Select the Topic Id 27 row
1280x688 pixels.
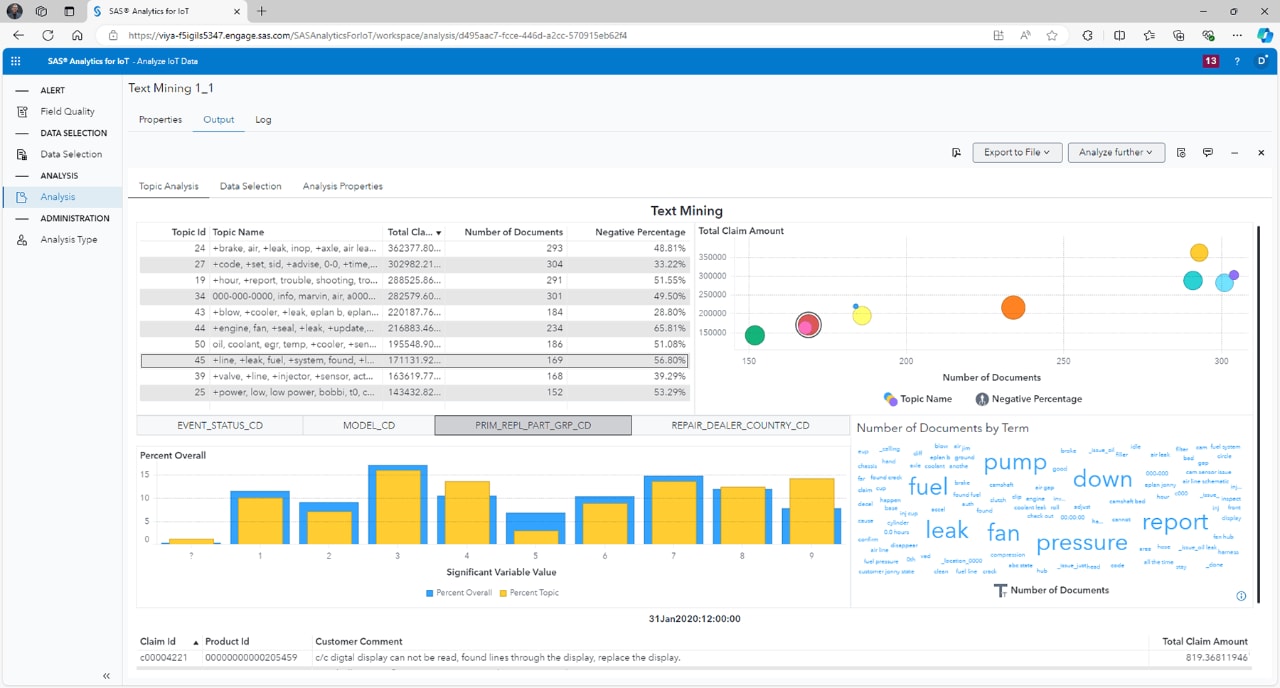point(413,264)
